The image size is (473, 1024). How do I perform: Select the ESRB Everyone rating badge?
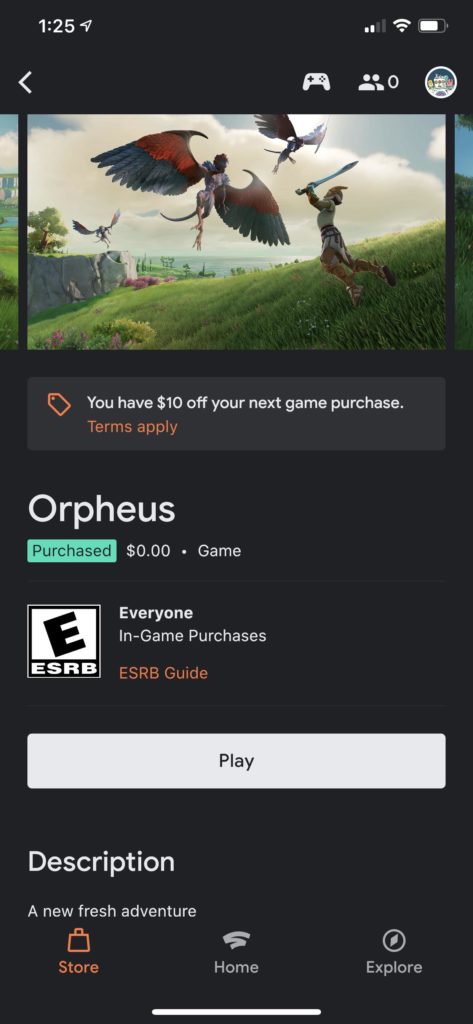[64, 641]
